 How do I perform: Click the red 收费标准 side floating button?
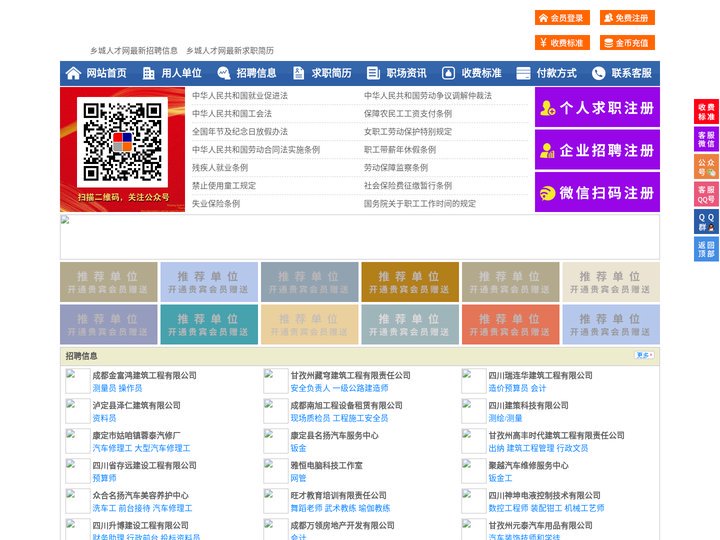[706, 112]
